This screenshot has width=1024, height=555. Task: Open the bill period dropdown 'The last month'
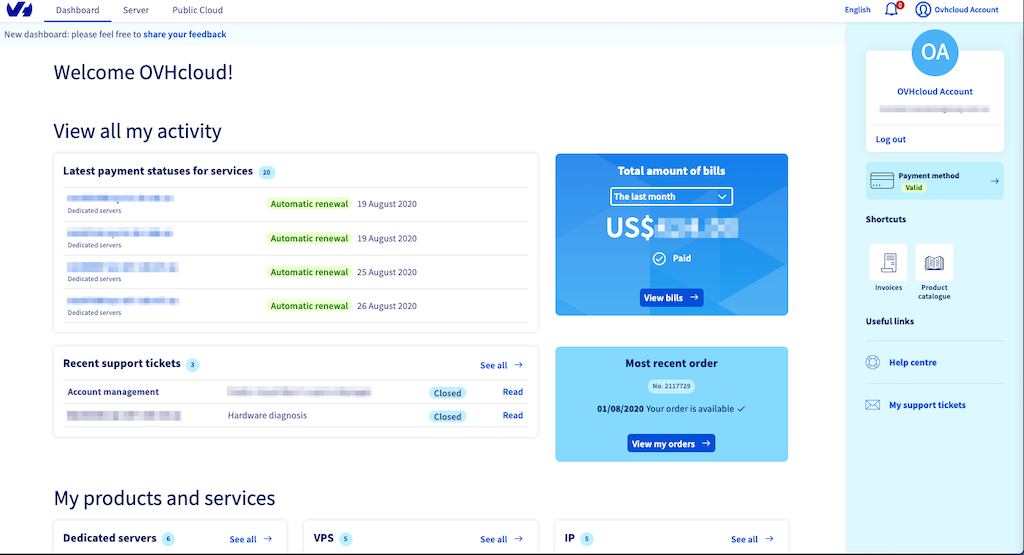(671, 197)
